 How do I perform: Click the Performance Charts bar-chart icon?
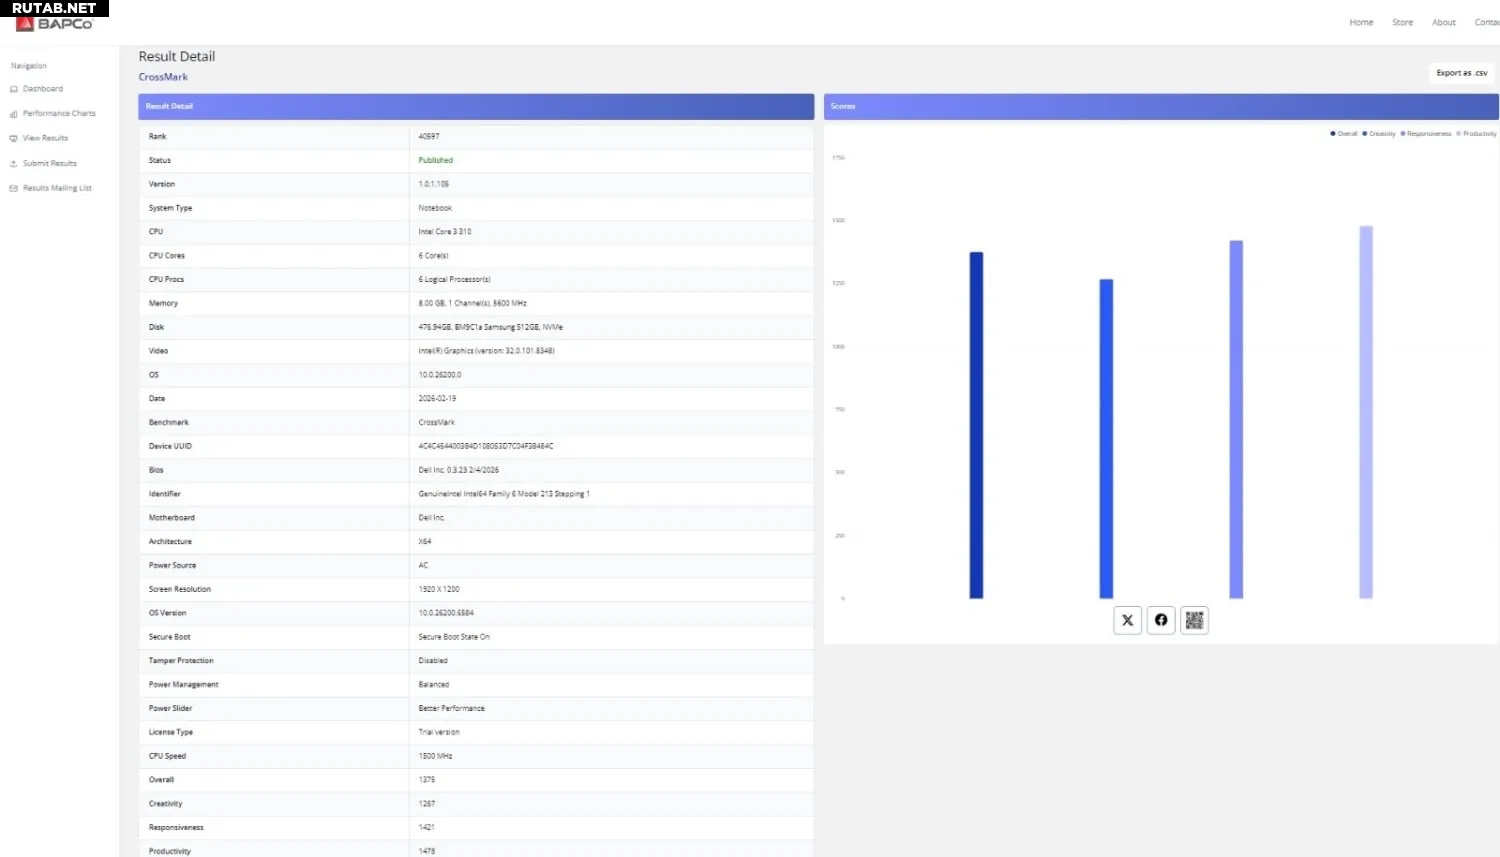tap(14, 114)
